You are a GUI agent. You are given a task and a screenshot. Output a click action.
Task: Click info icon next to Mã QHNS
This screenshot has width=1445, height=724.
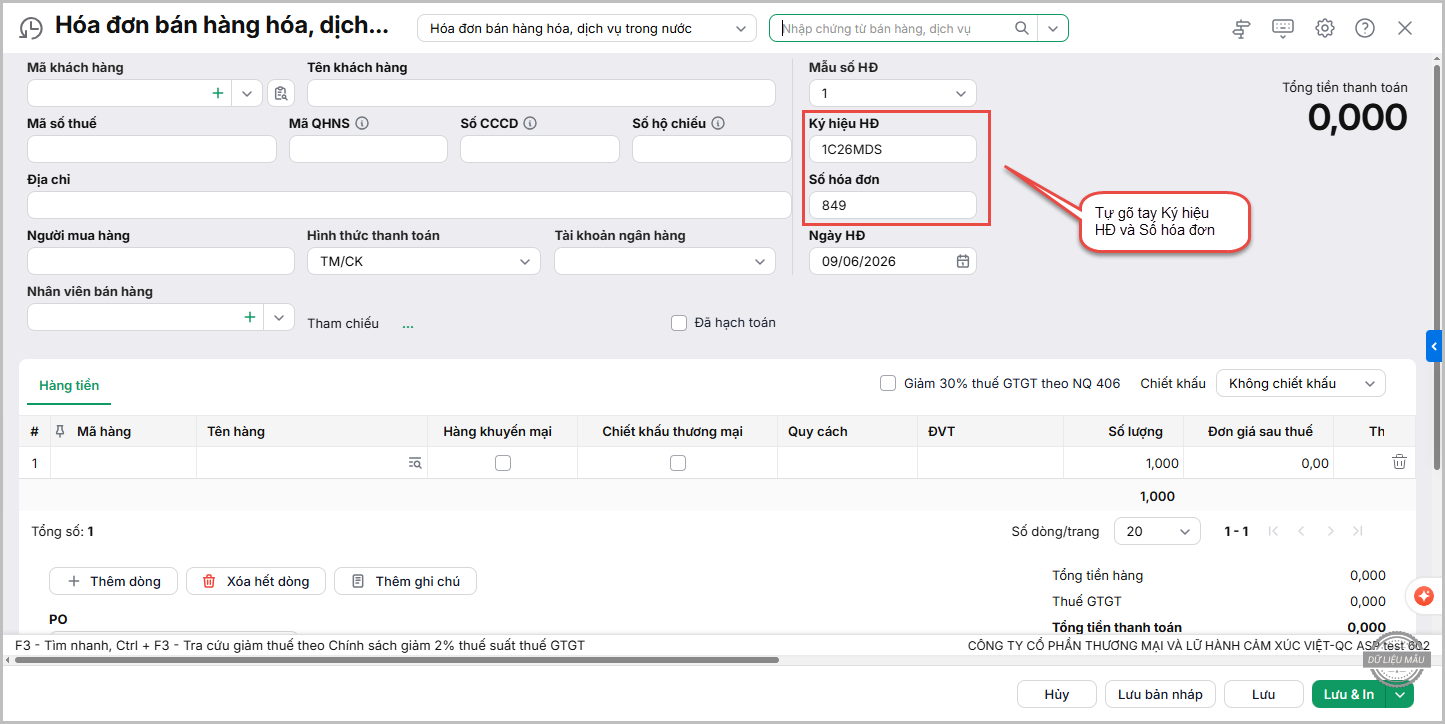[362, 123]
